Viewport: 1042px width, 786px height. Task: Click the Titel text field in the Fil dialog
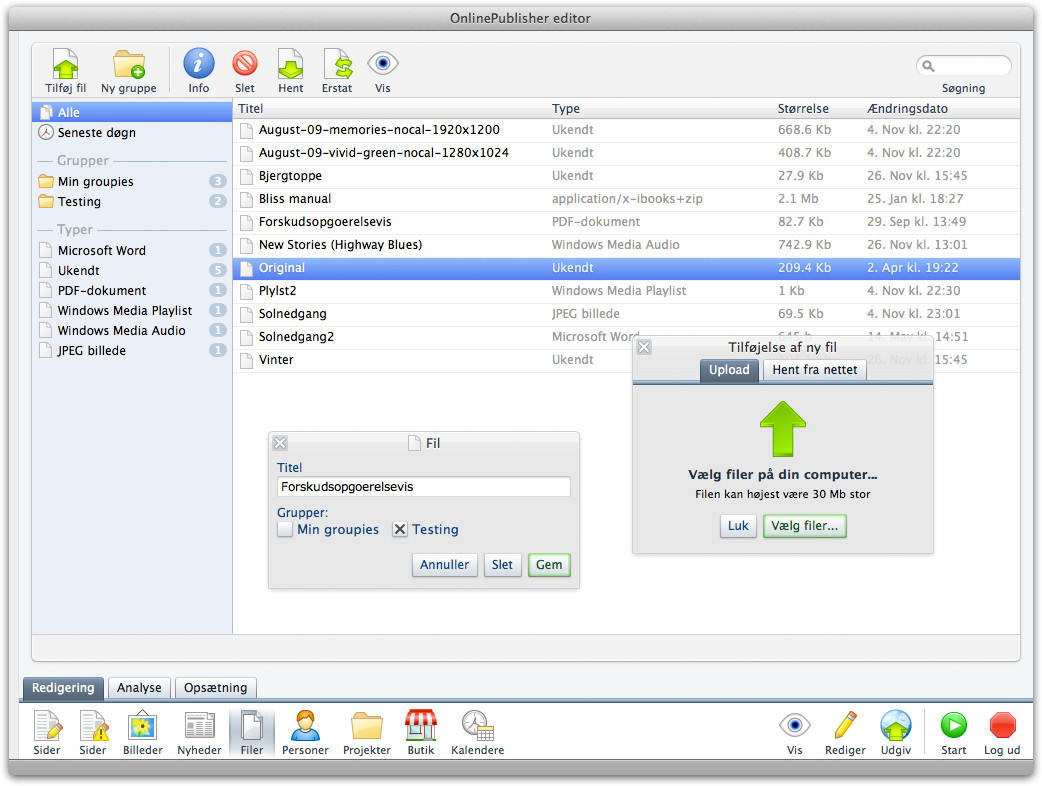[x=424, y=487]
